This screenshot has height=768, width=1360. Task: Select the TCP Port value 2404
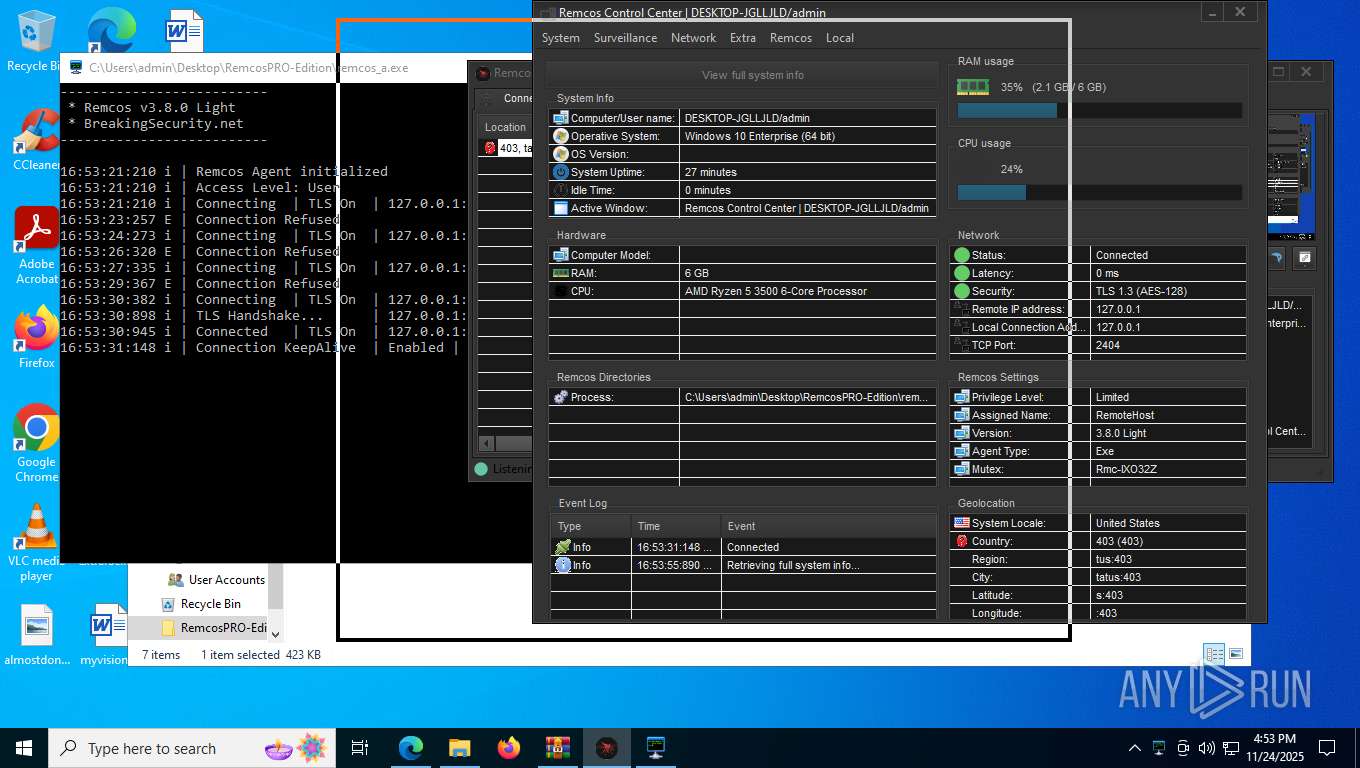[1108, 345]
